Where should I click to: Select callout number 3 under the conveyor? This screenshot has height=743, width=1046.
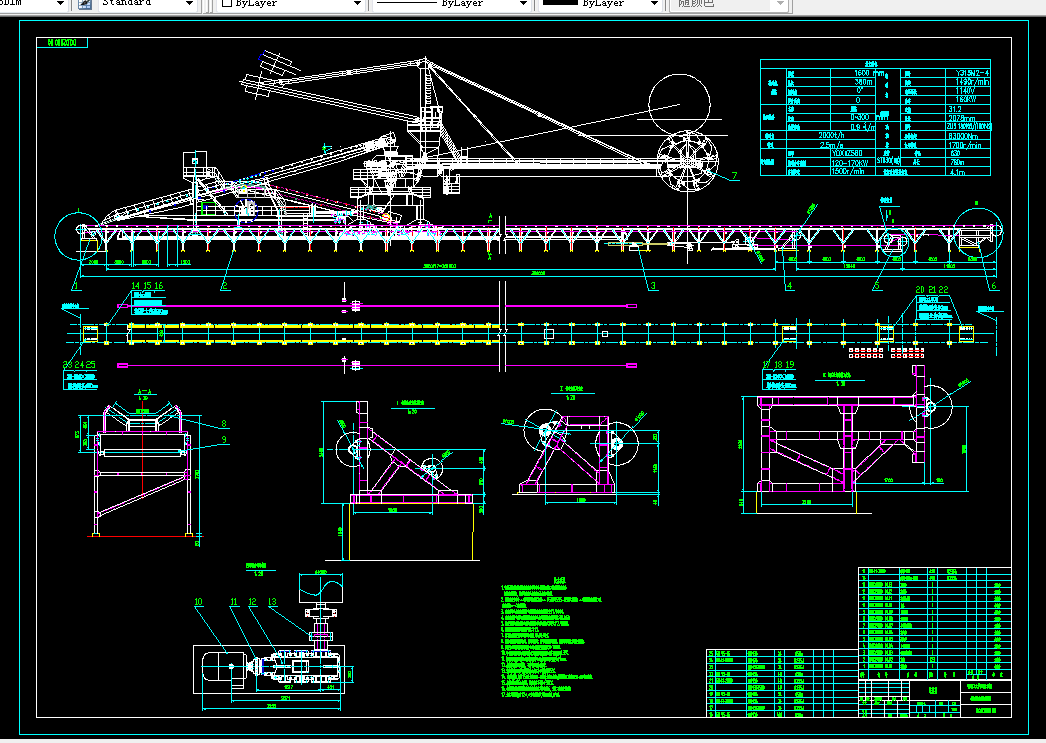(x=653, y=285)
